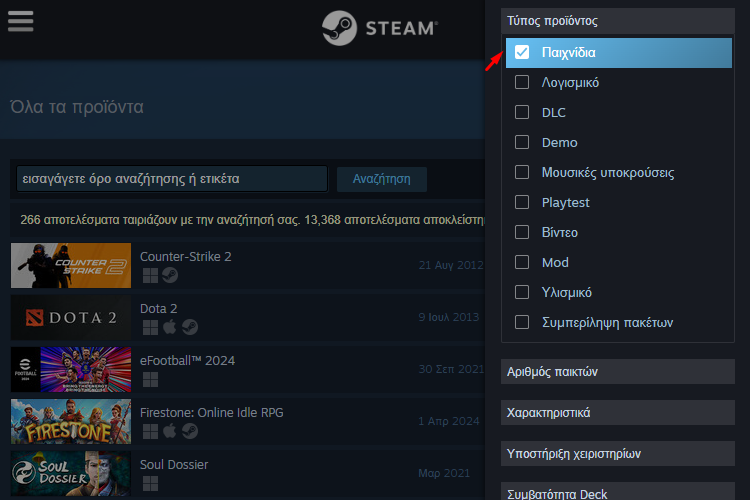
Task: Click Soul Dossier thumbnail image
Action: [x=71, y=474]
